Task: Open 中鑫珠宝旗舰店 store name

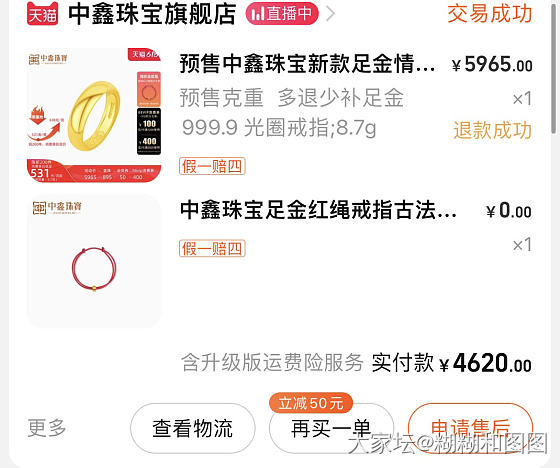Action: pos(152,14)
